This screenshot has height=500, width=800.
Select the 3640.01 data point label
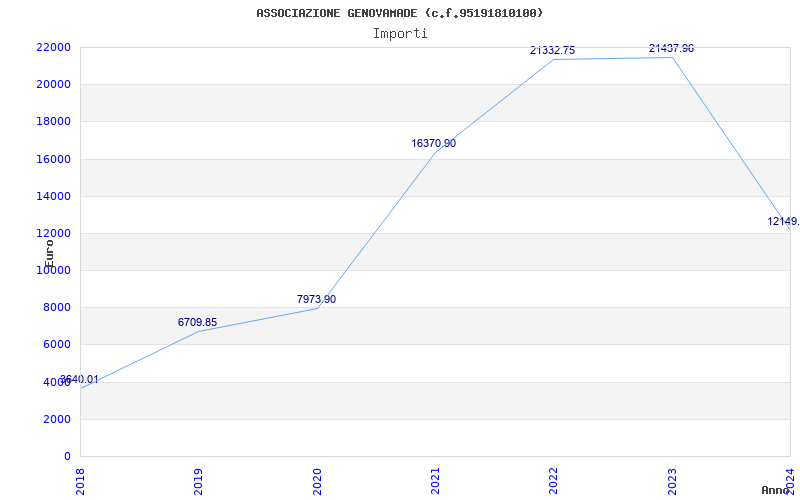pyautogui.click(x=80, y=379)
